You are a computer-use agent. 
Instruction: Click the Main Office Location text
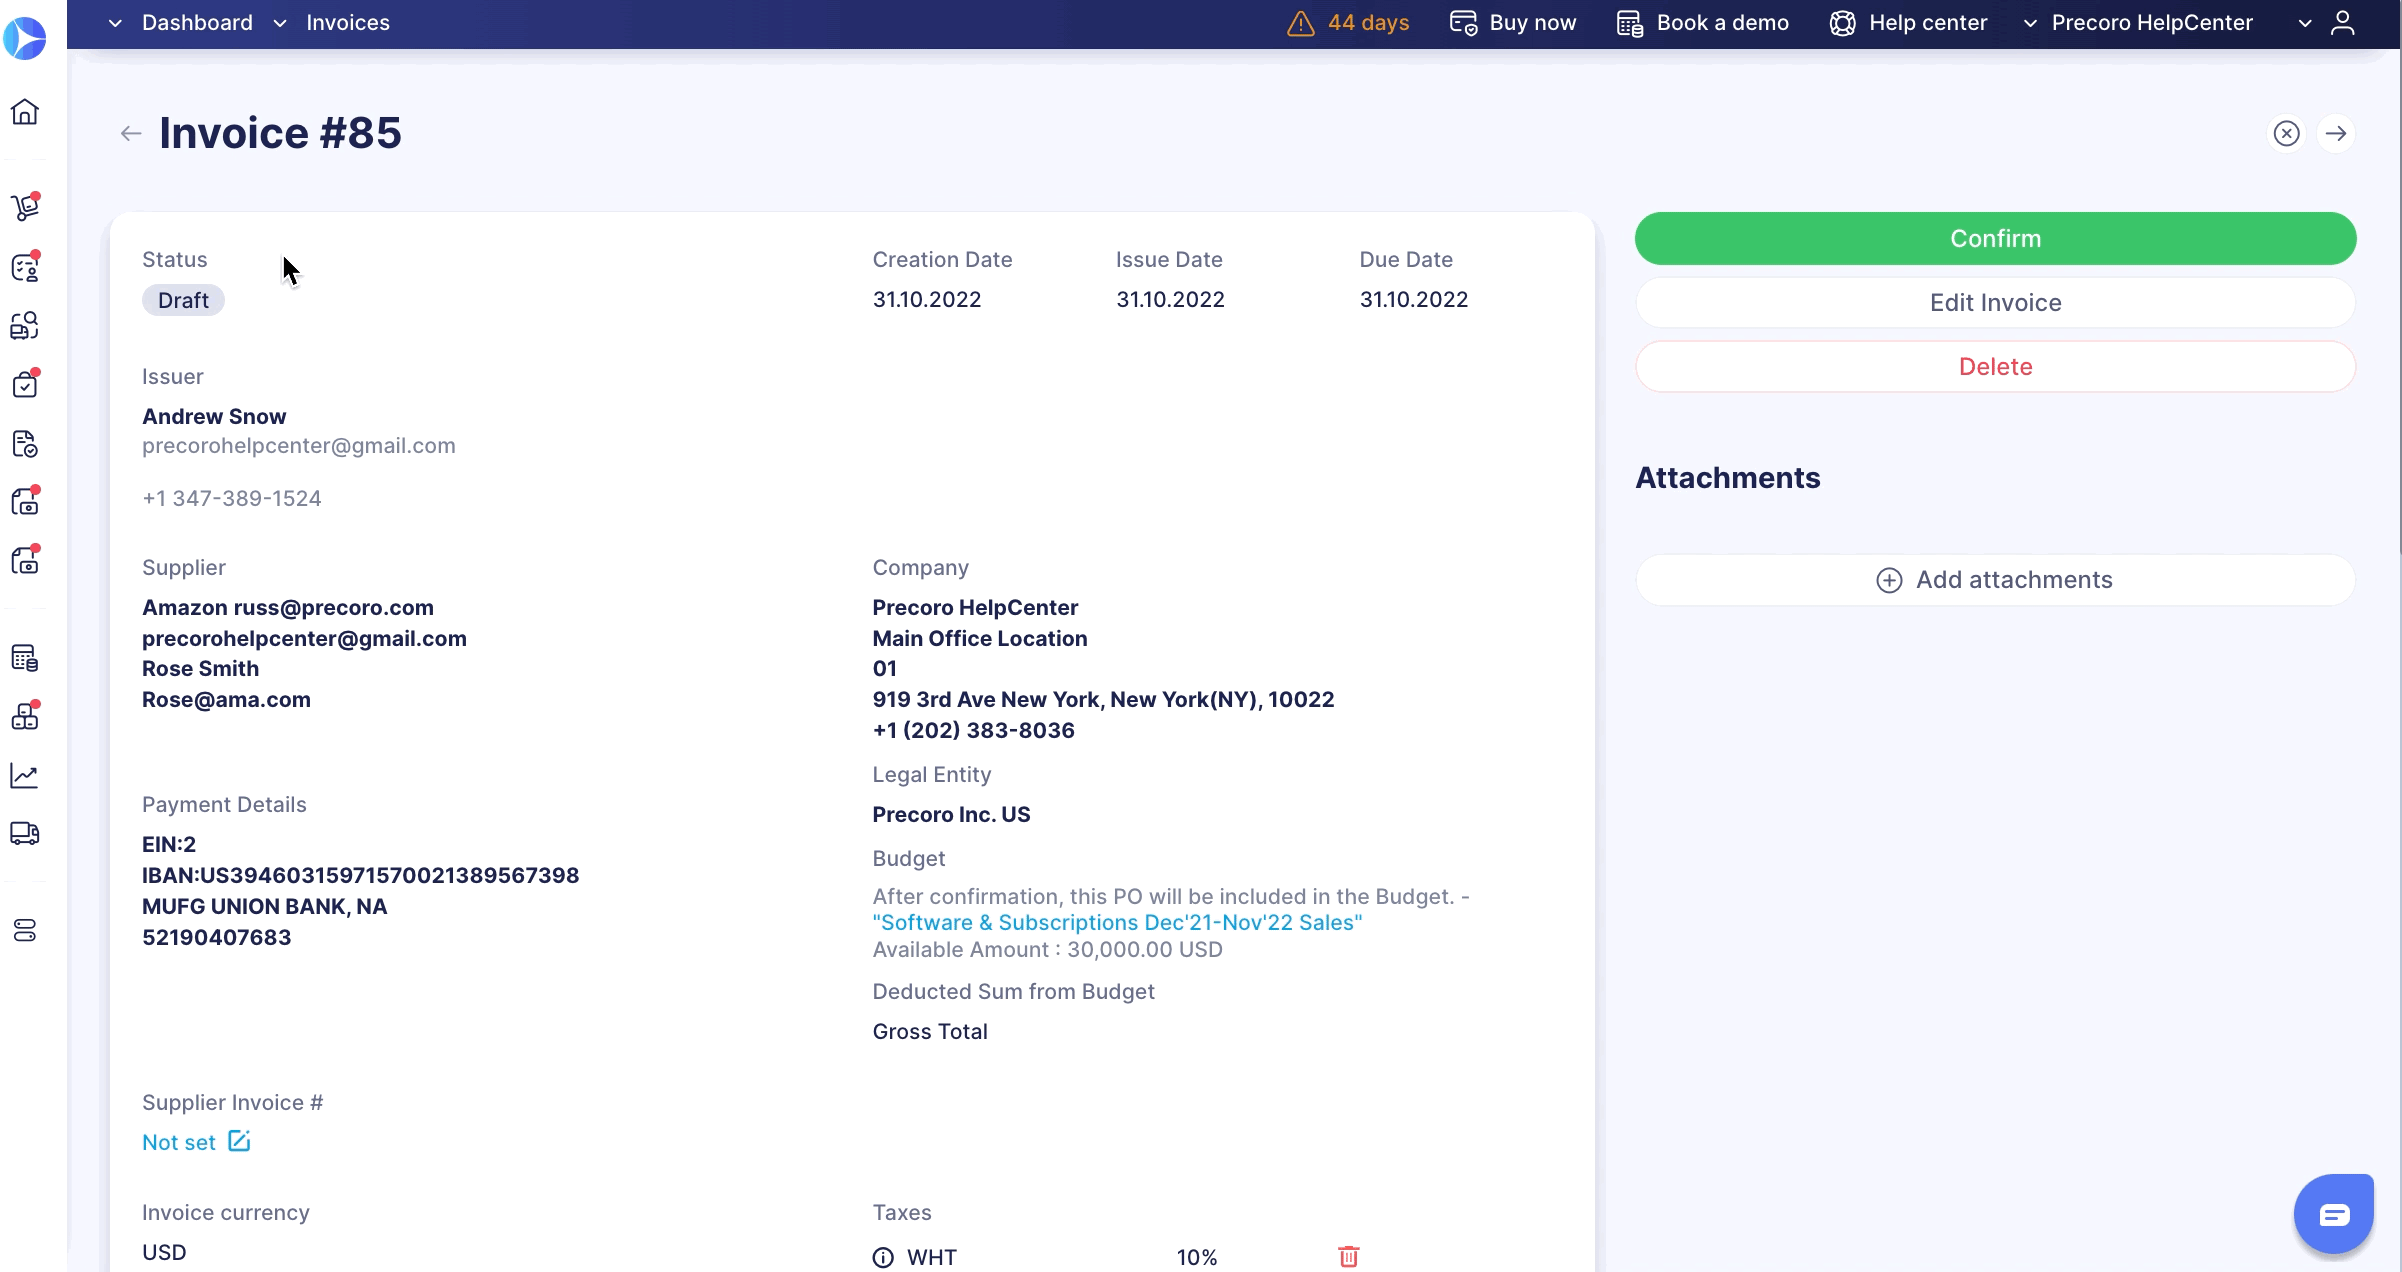click(980, 638)
